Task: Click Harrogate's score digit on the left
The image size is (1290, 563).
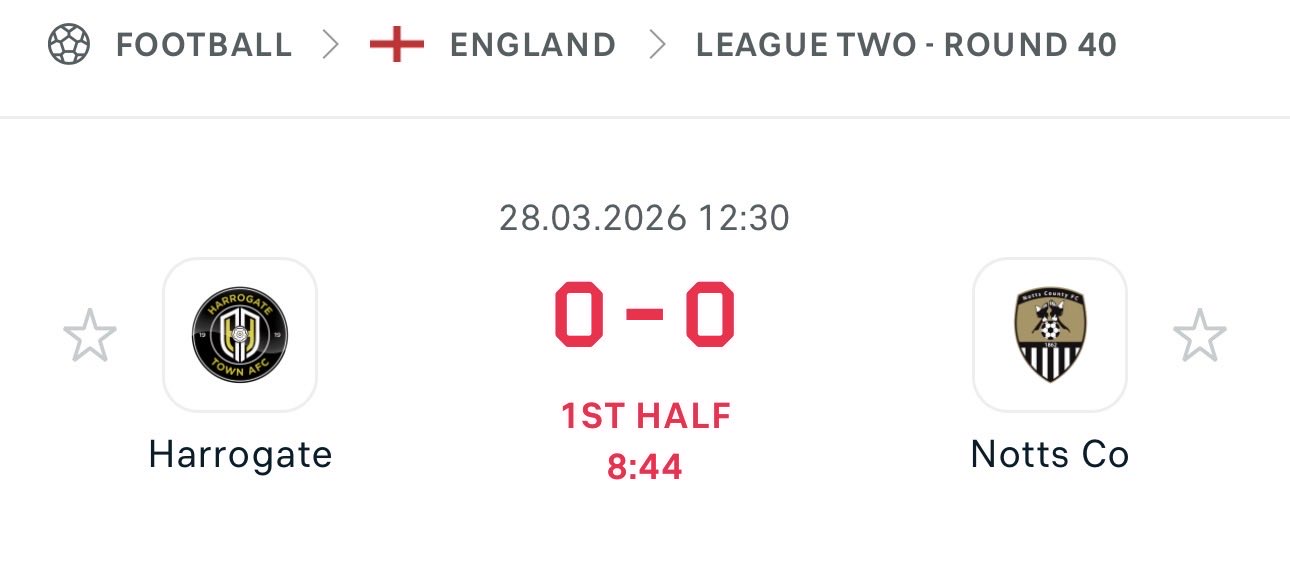Action: point(580,314)
